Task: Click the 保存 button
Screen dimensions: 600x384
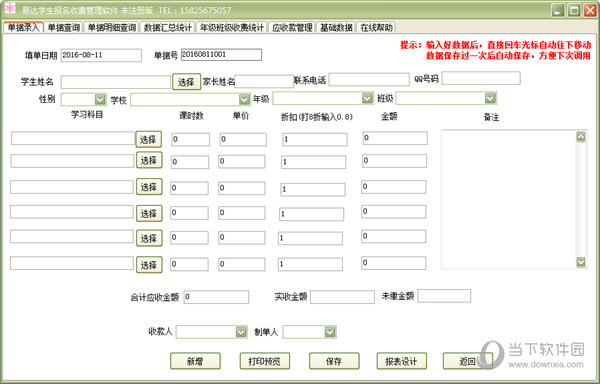Action: tap(334, 361)
